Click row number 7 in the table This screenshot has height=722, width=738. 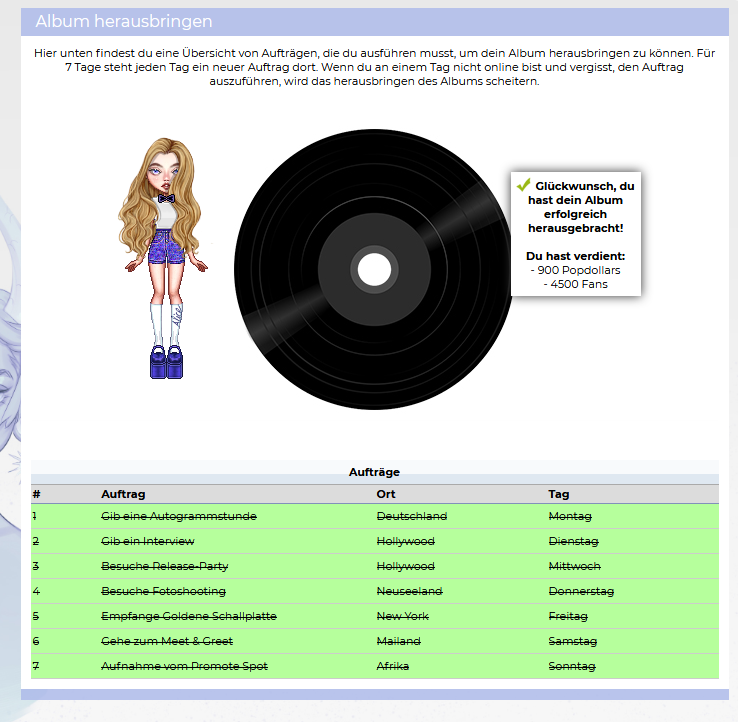click(36, 666)
